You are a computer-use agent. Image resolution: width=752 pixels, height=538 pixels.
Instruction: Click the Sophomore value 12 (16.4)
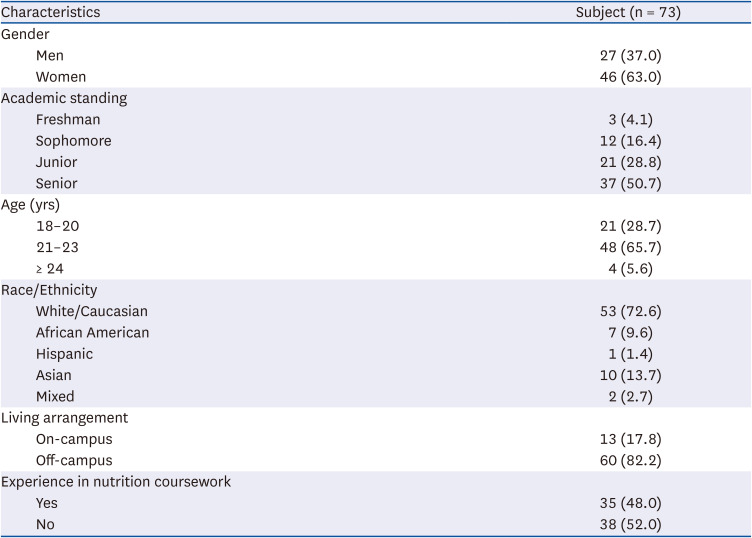point(629,141)
